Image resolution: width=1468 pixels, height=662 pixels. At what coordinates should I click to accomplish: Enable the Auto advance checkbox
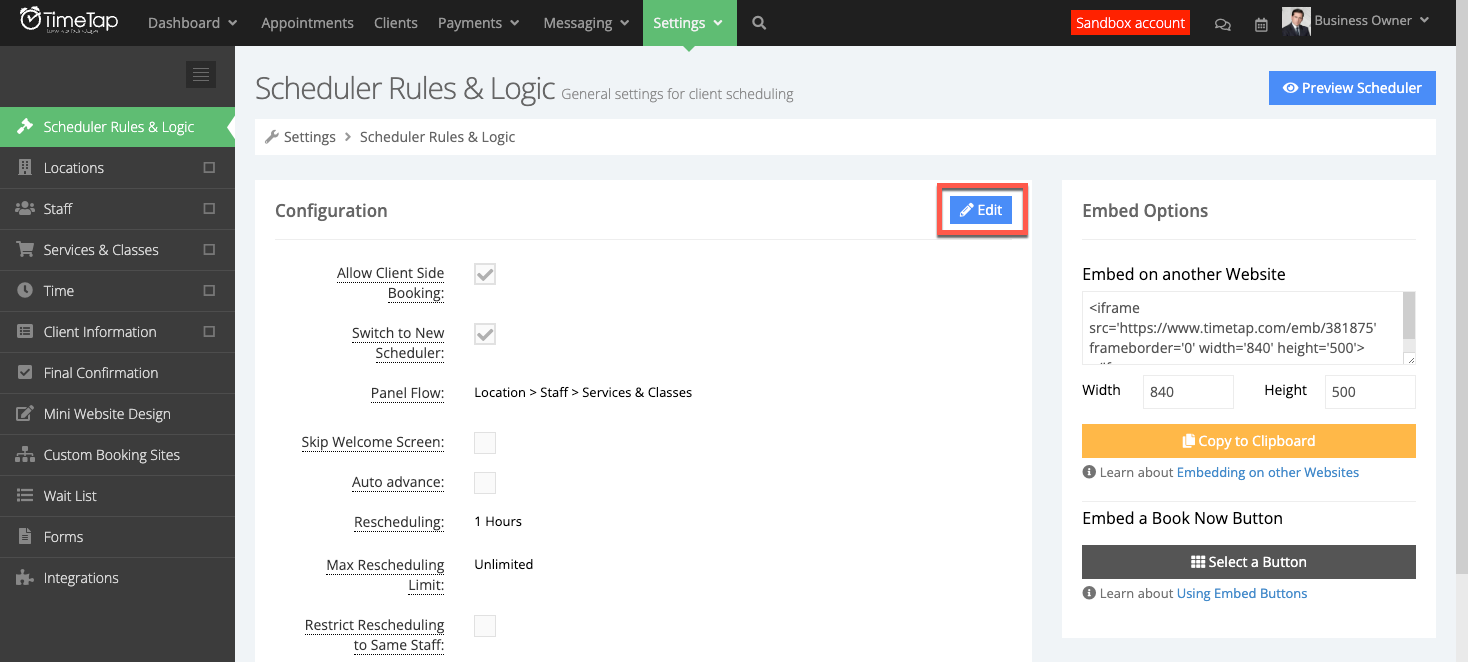(485, 483)
